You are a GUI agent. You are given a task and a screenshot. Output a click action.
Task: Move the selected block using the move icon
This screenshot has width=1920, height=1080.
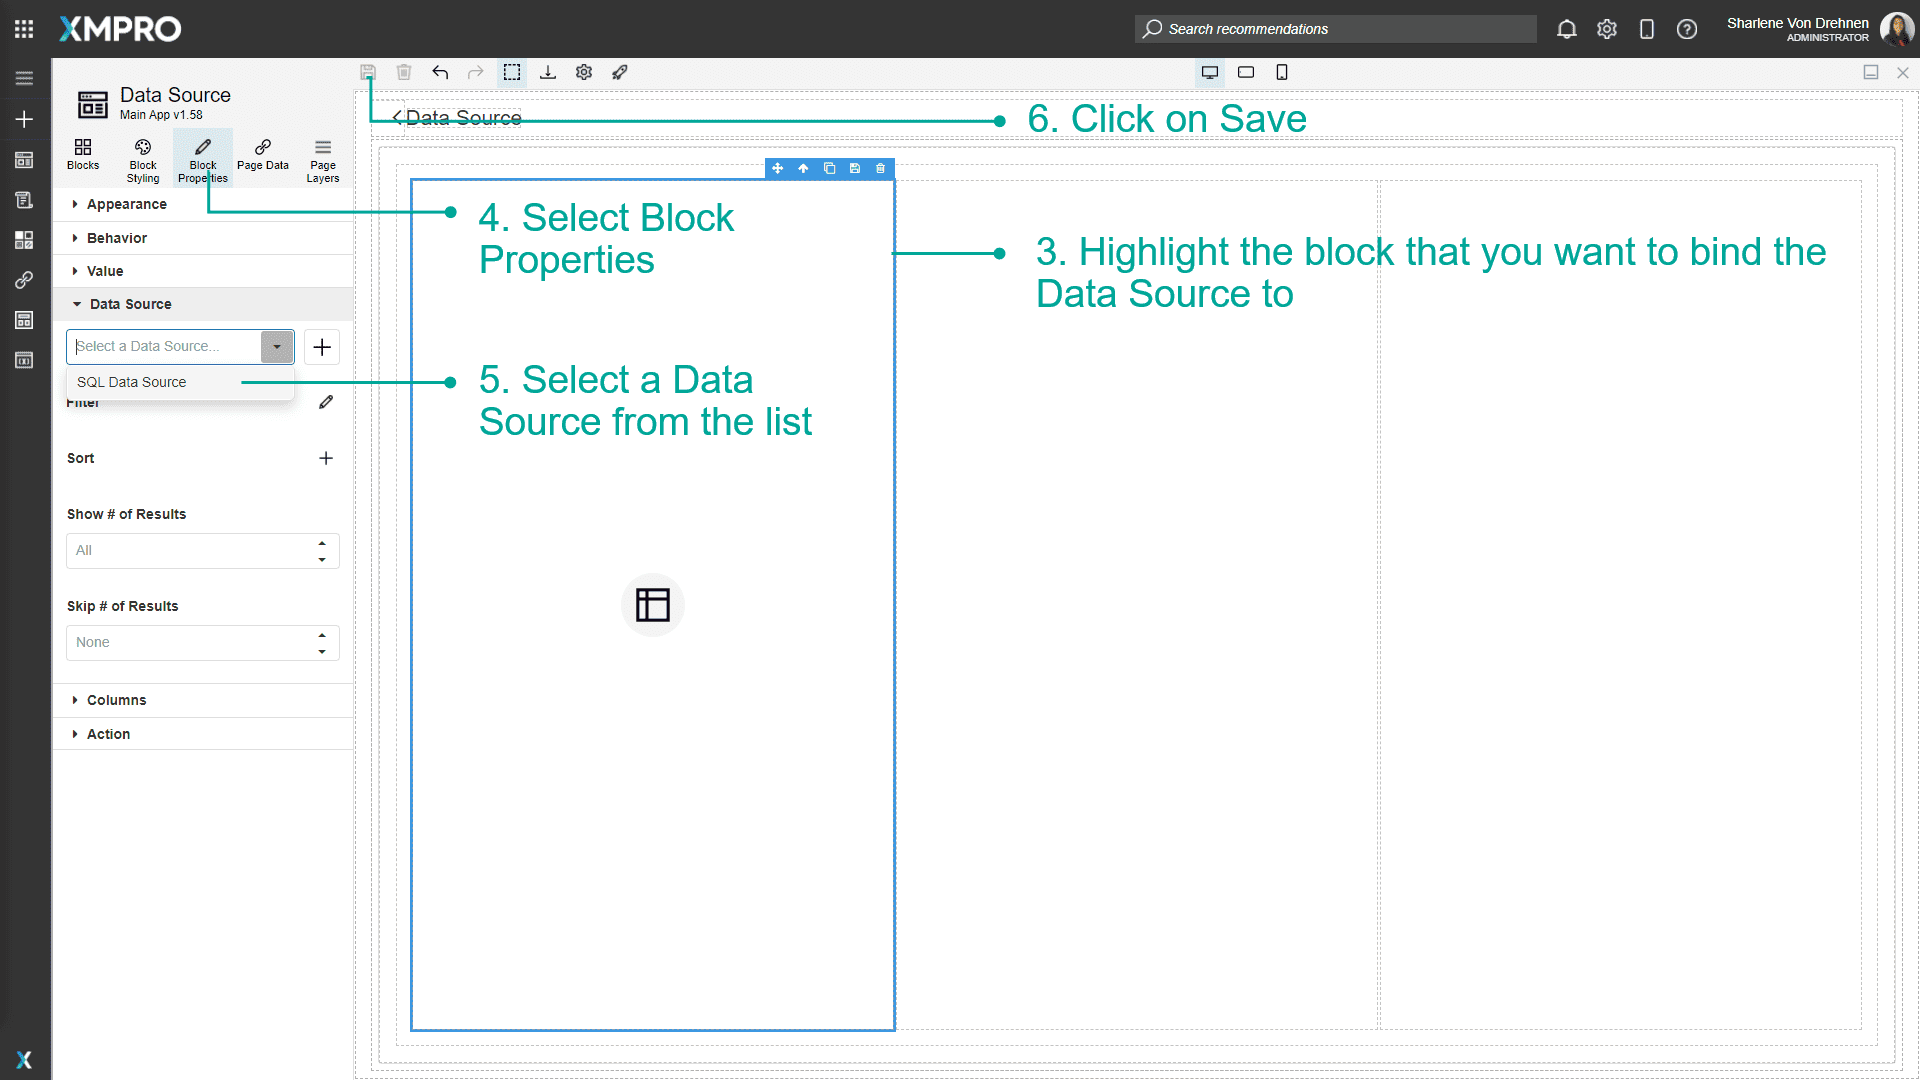778,168
